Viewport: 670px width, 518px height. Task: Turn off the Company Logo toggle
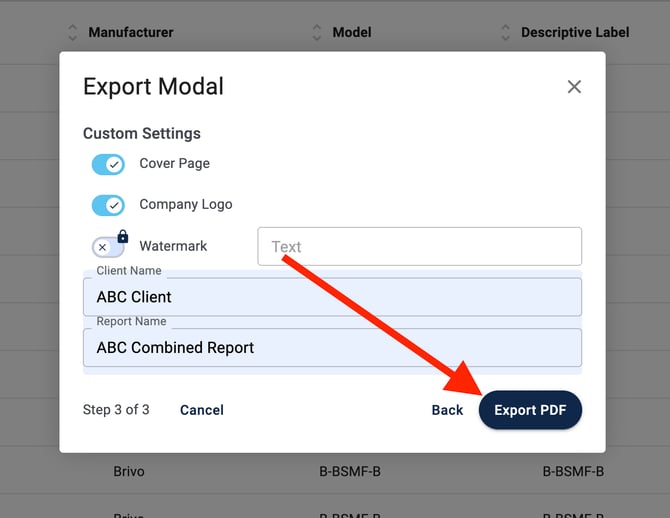coord(108,205)
